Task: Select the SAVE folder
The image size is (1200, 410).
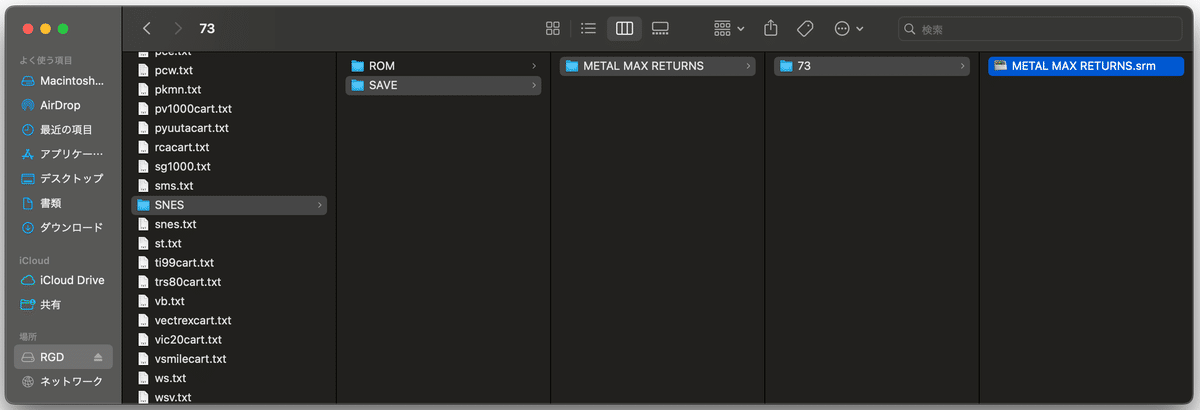Action: 443,85
